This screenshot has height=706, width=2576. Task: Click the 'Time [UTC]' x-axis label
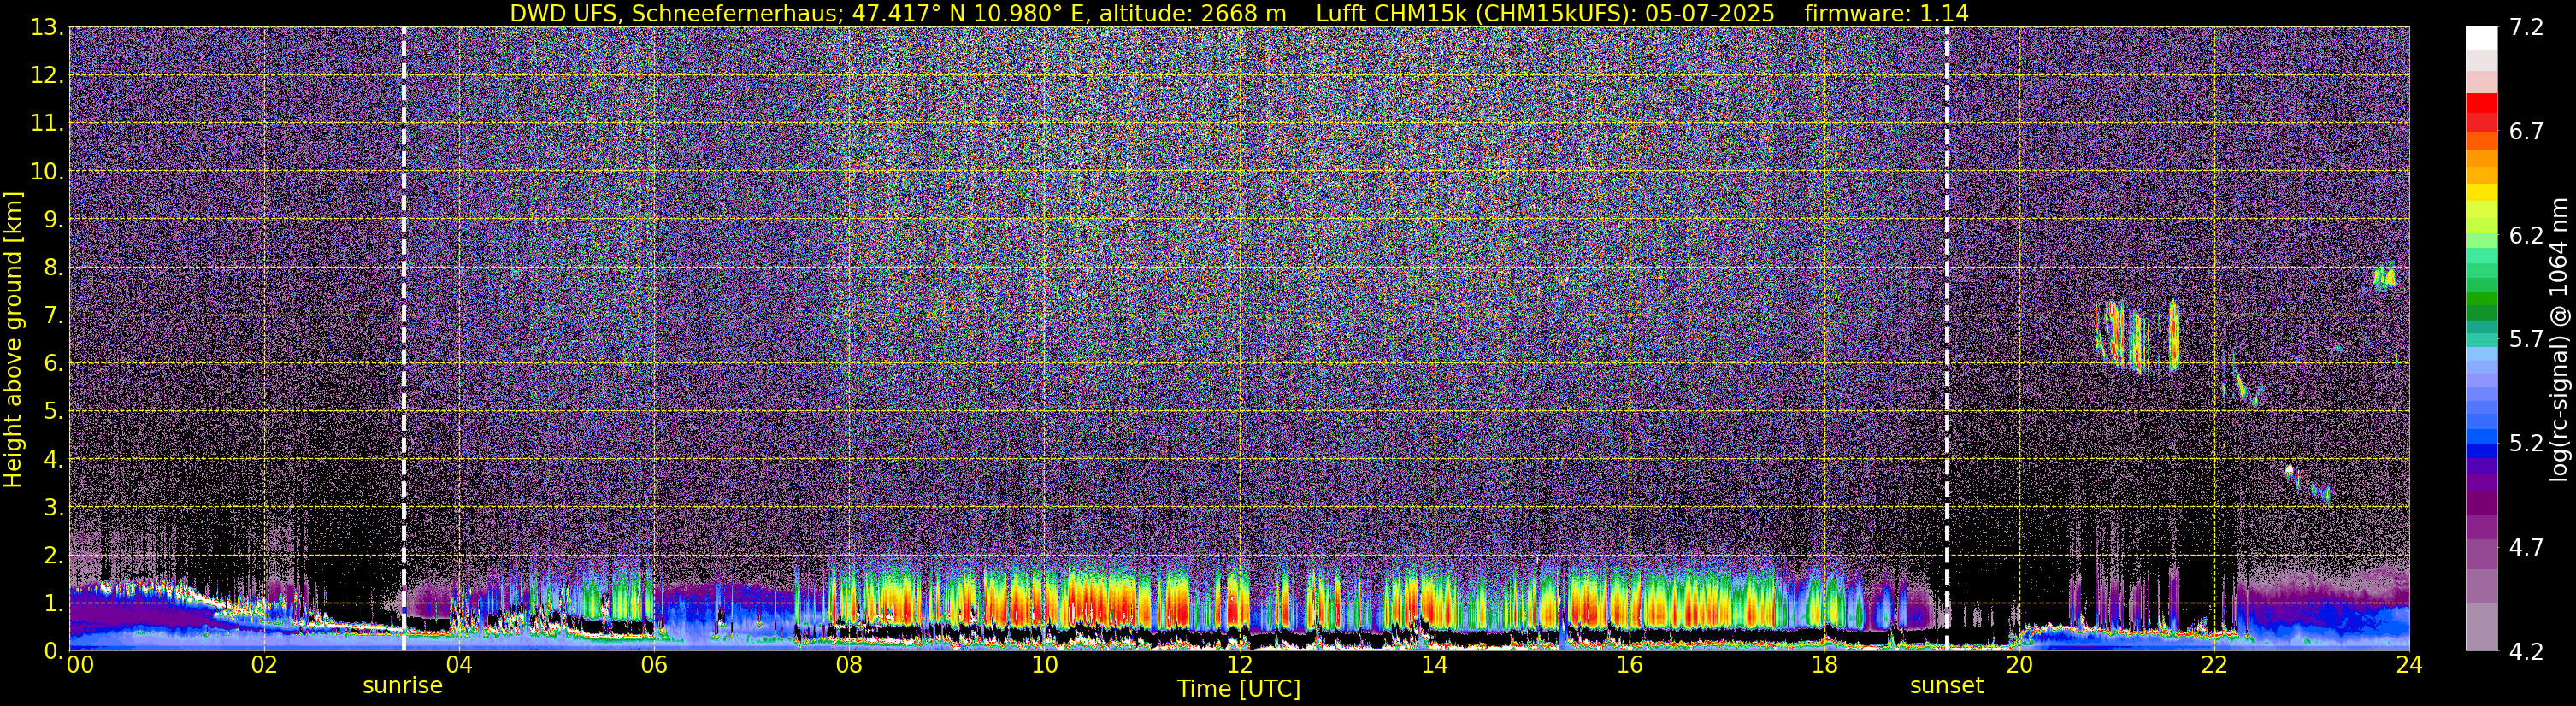point(1238,689)
